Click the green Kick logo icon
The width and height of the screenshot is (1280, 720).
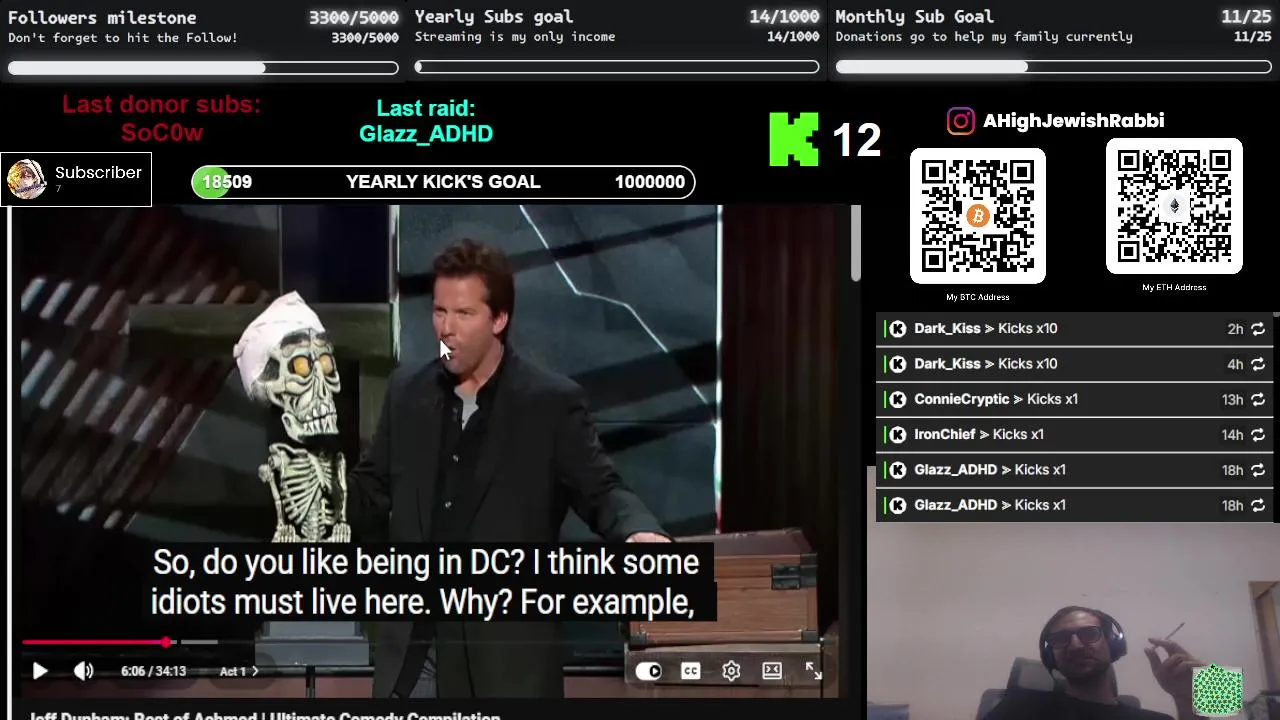794,139
